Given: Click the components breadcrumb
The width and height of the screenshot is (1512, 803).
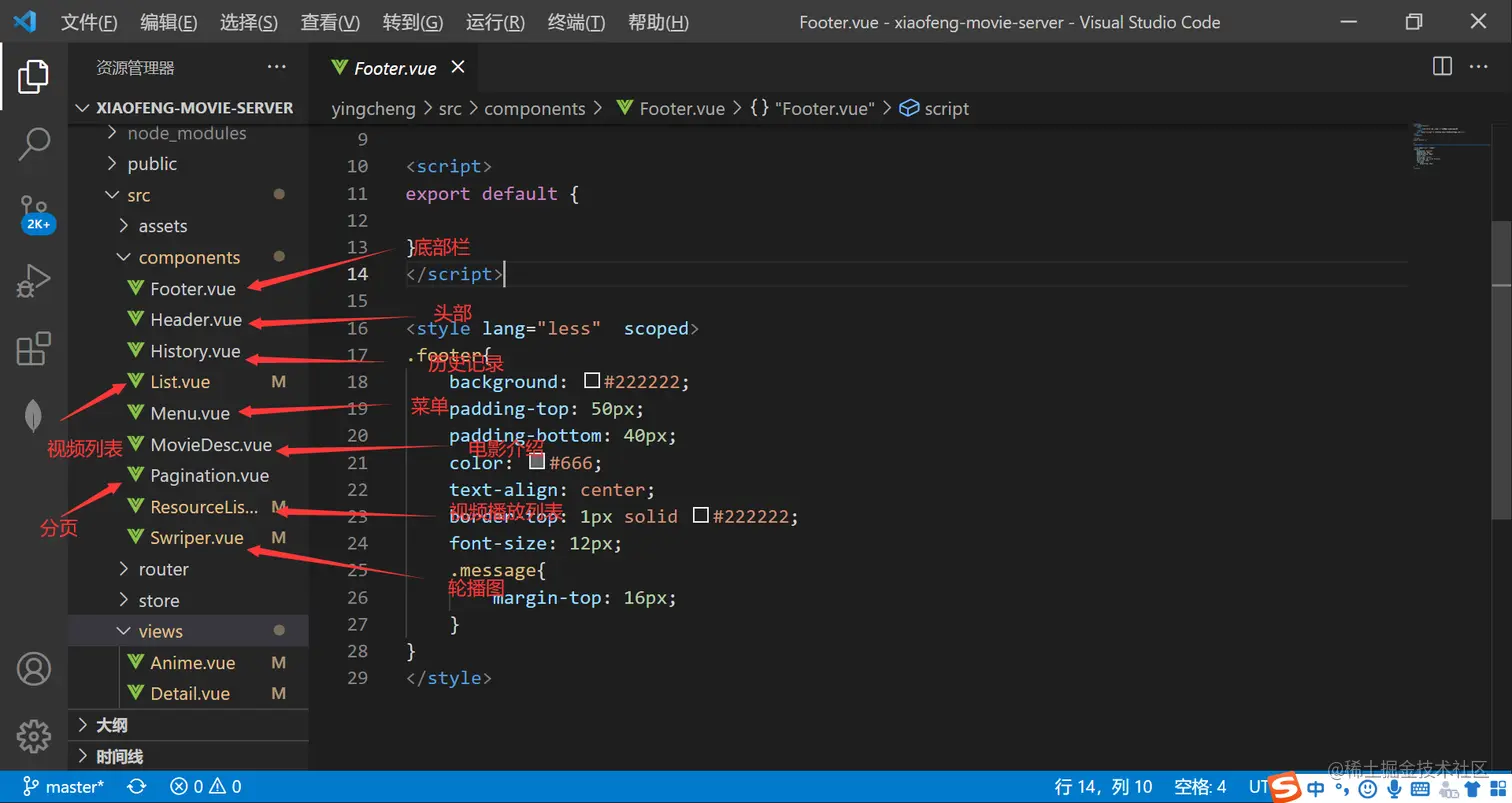Looking at the screenshot, I should pyautogui.click(x=535, y=109).
